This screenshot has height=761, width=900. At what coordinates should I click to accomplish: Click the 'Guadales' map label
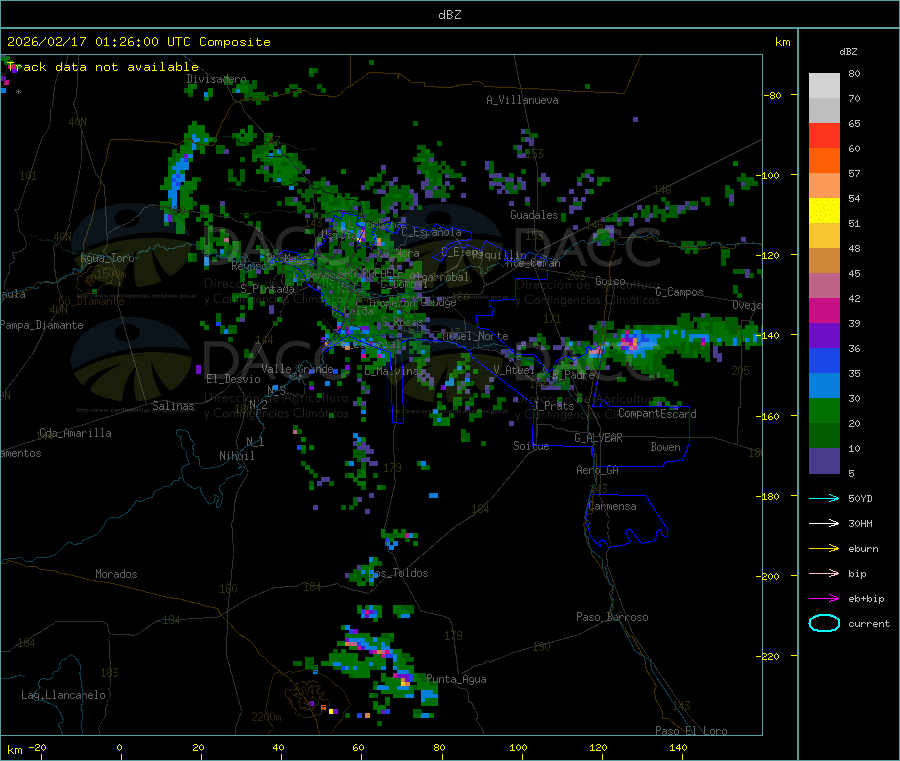[x=534, y=215]
